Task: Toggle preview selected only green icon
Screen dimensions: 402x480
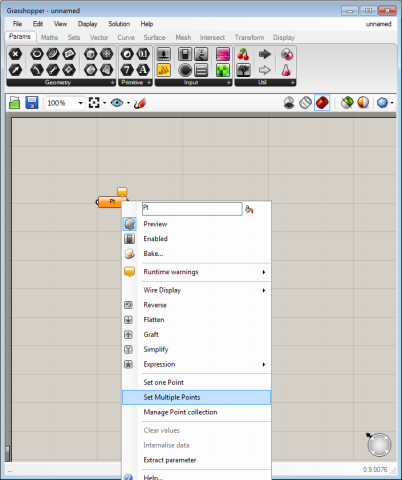Action: [x=347, y=103]
